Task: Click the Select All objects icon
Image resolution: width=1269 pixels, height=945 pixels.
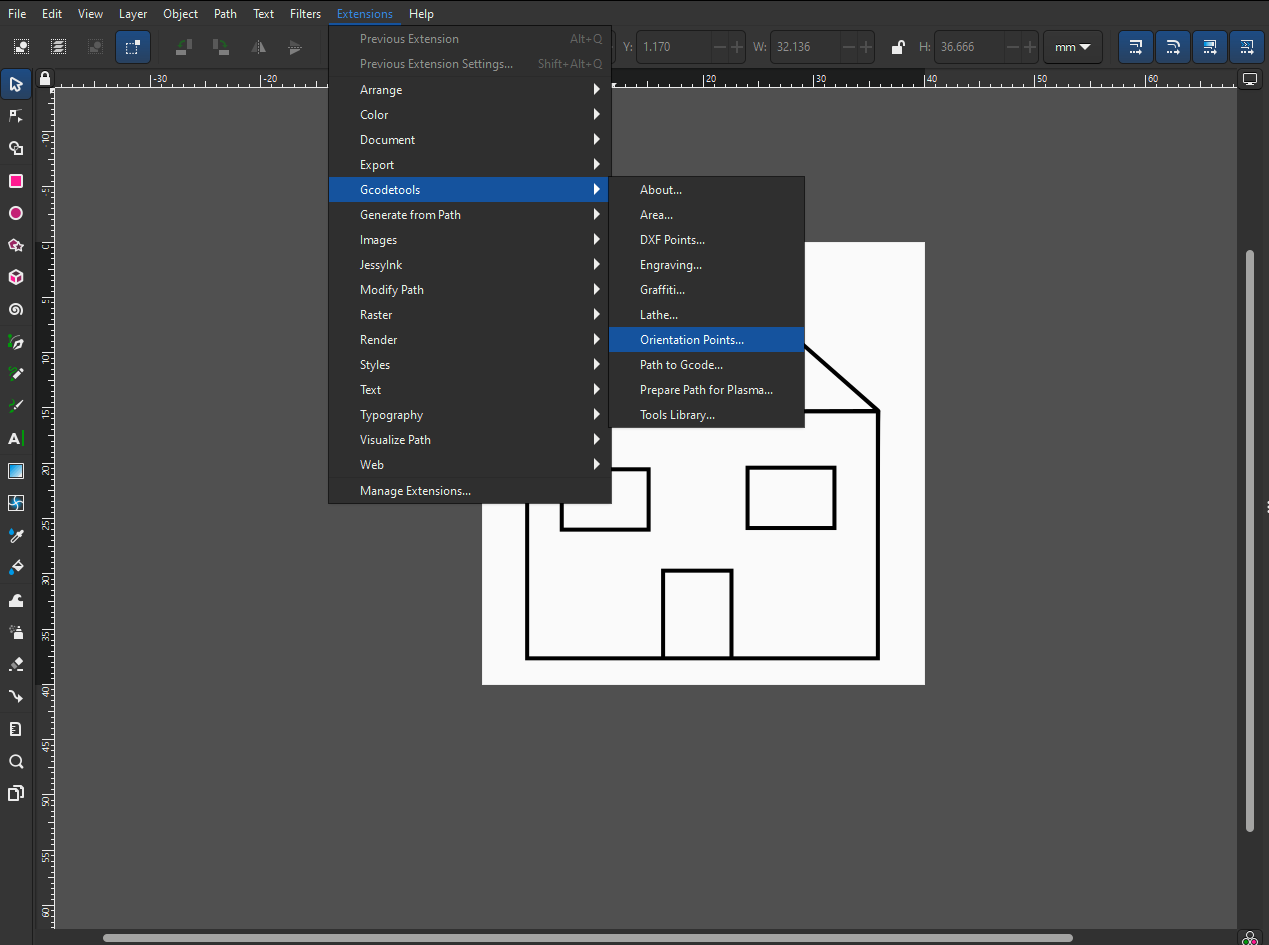Action: (x=21, y=47)
